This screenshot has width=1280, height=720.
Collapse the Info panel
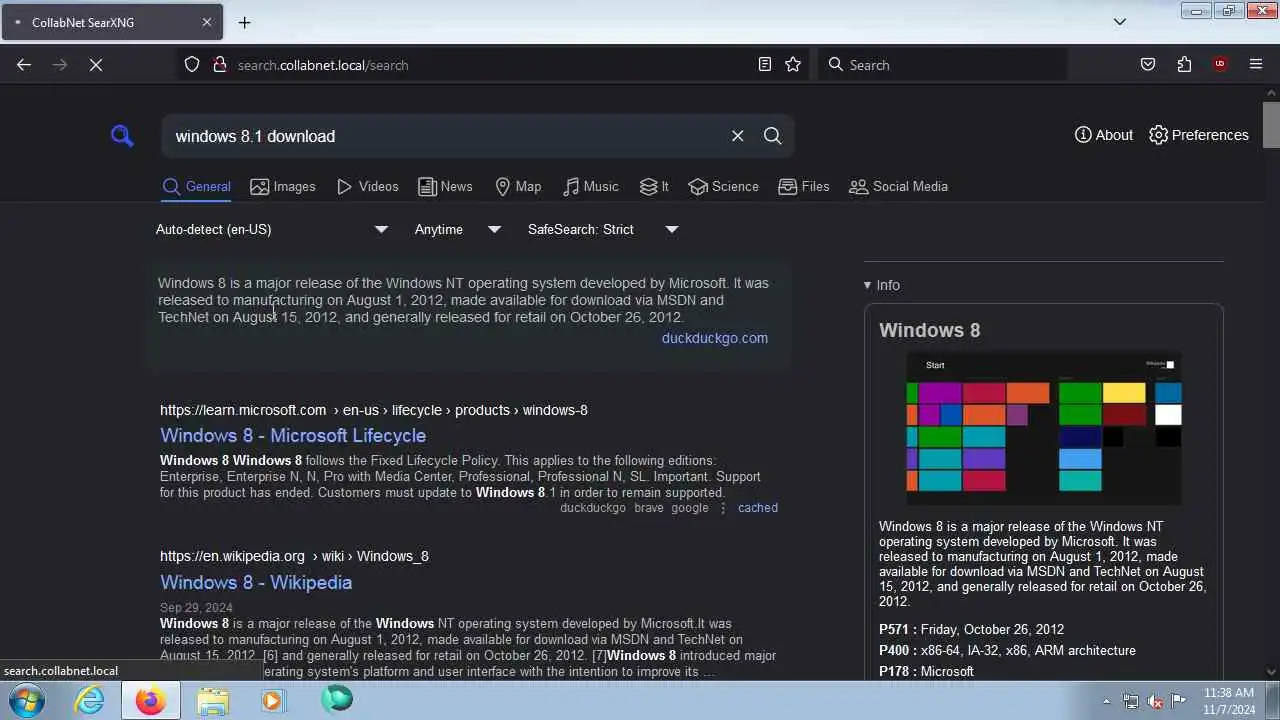882,285
